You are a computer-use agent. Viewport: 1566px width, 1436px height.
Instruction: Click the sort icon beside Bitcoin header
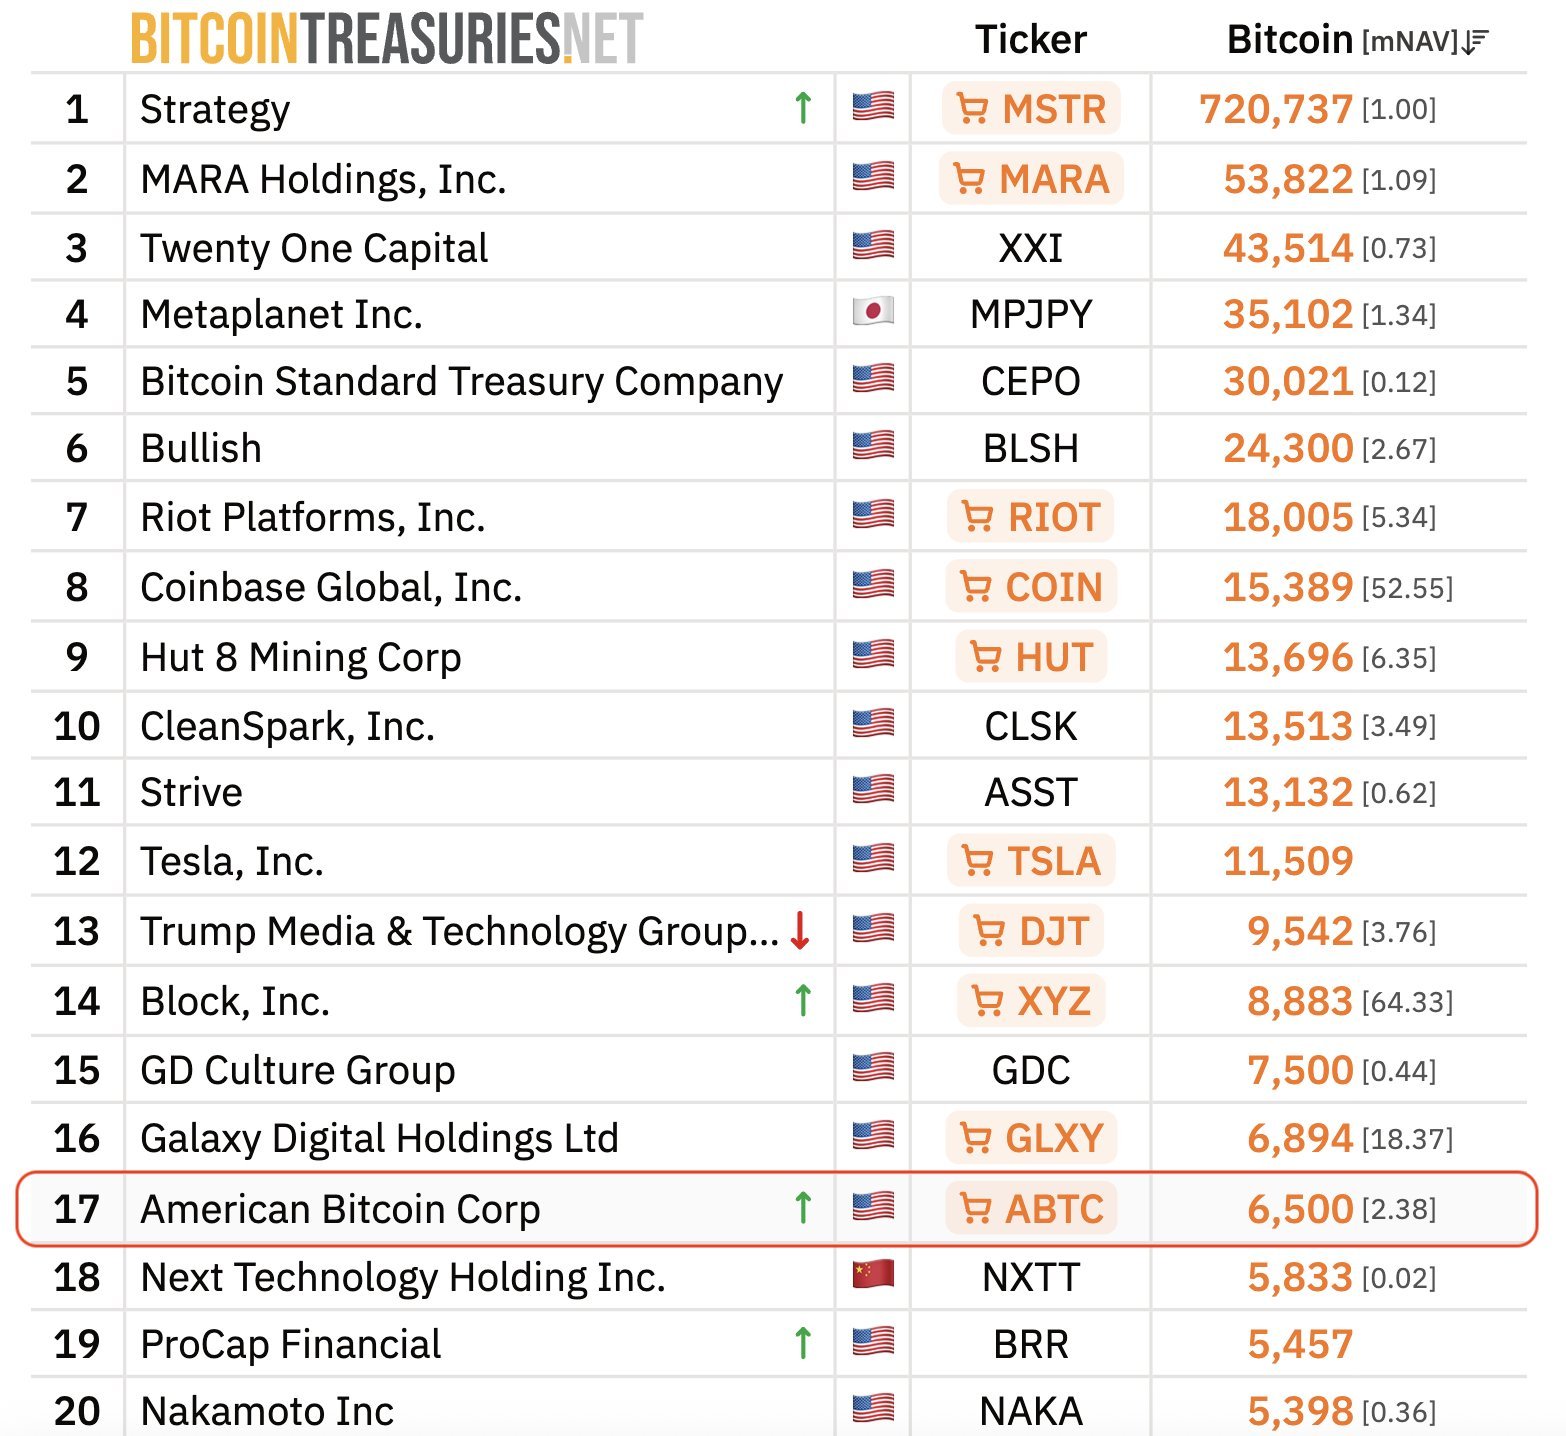(x=1475, y=41)
